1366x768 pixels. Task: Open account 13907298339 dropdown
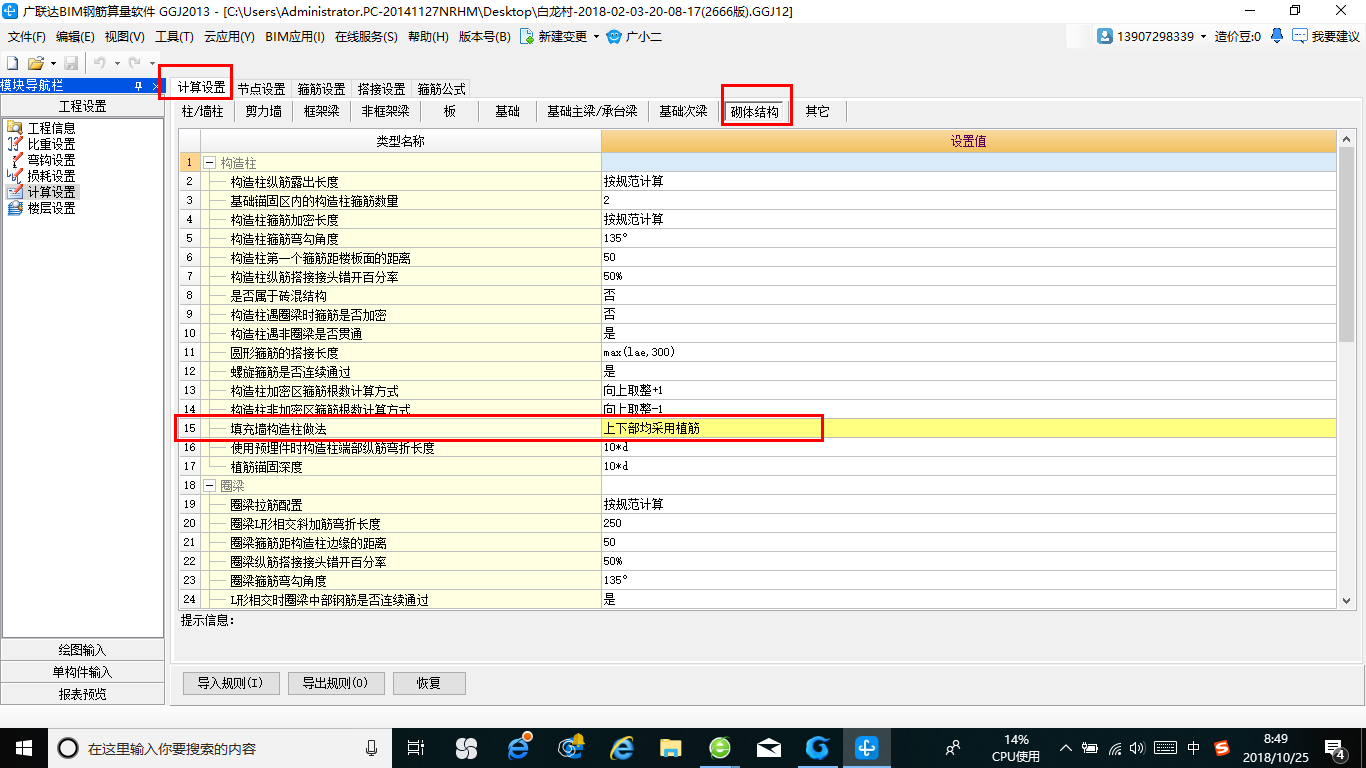[x=1204, y=36]
